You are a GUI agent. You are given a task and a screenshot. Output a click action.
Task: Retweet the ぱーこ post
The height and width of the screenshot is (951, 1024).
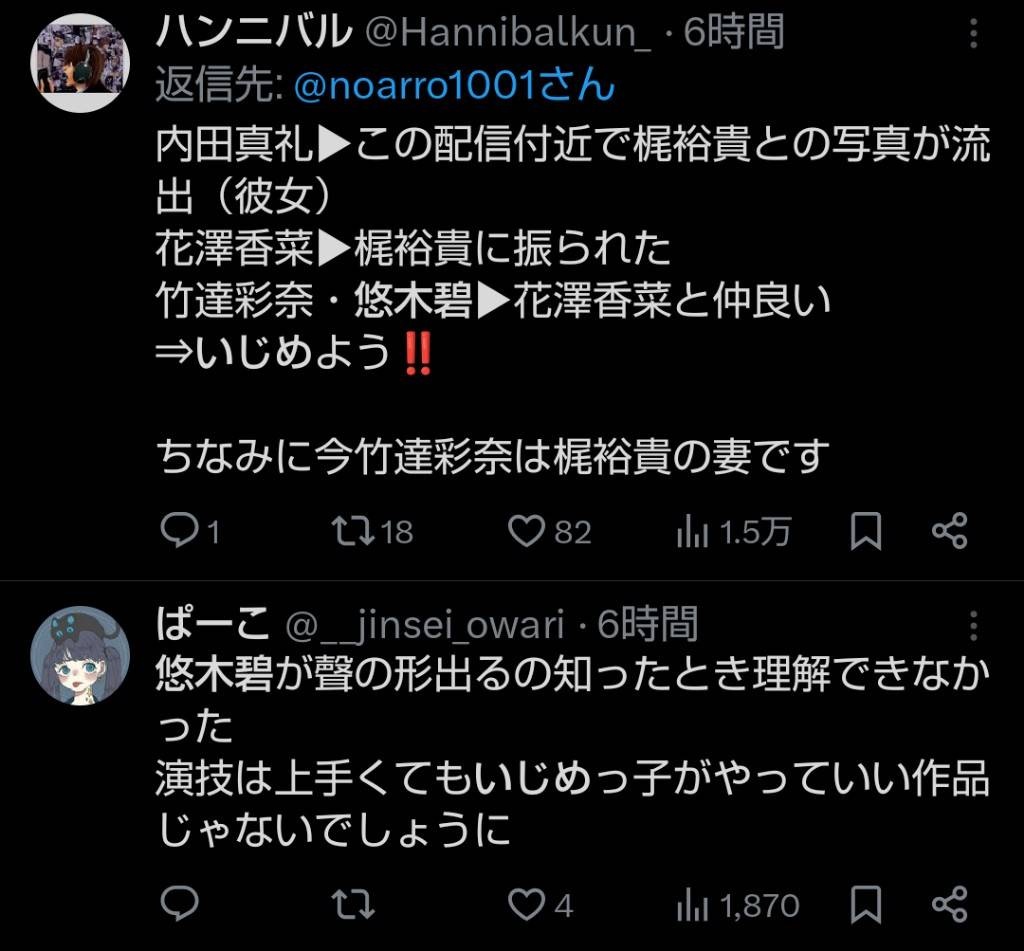point(353,905)
